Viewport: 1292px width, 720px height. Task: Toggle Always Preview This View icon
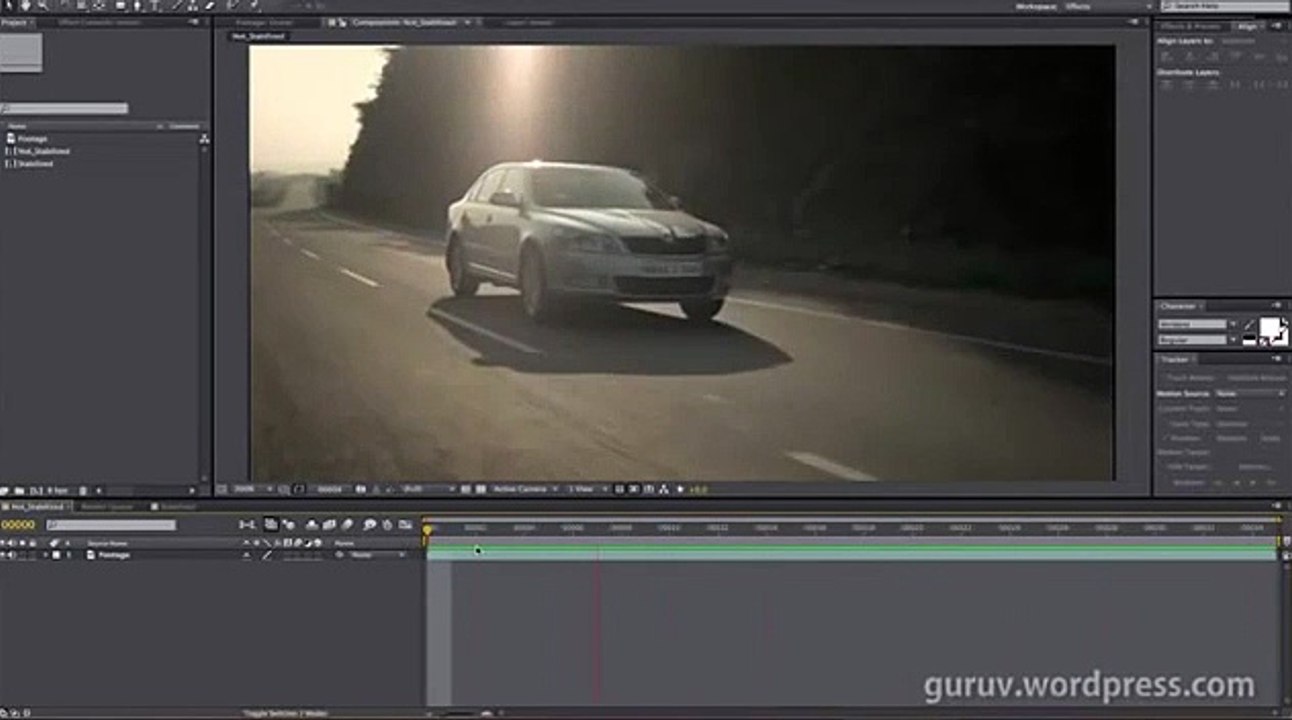coord(222,489)
